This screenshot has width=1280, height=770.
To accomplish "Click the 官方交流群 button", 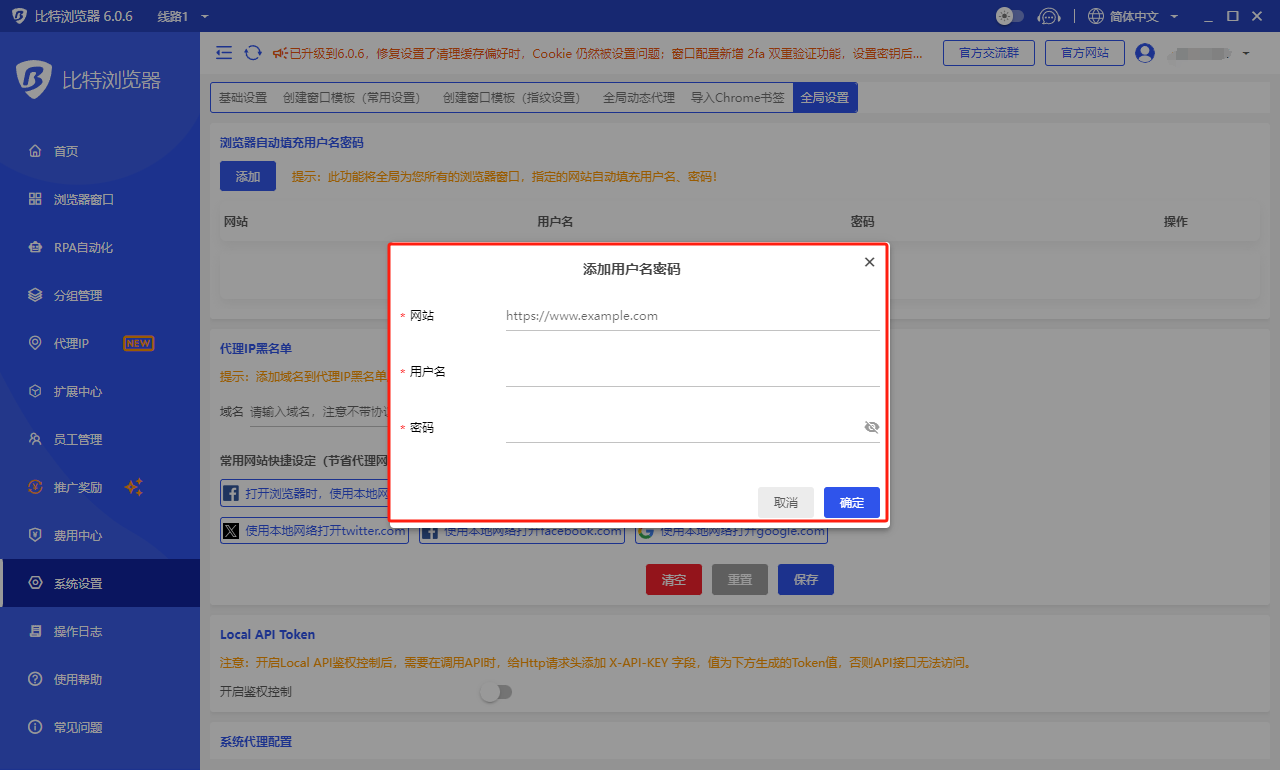I will coord(989,53).
